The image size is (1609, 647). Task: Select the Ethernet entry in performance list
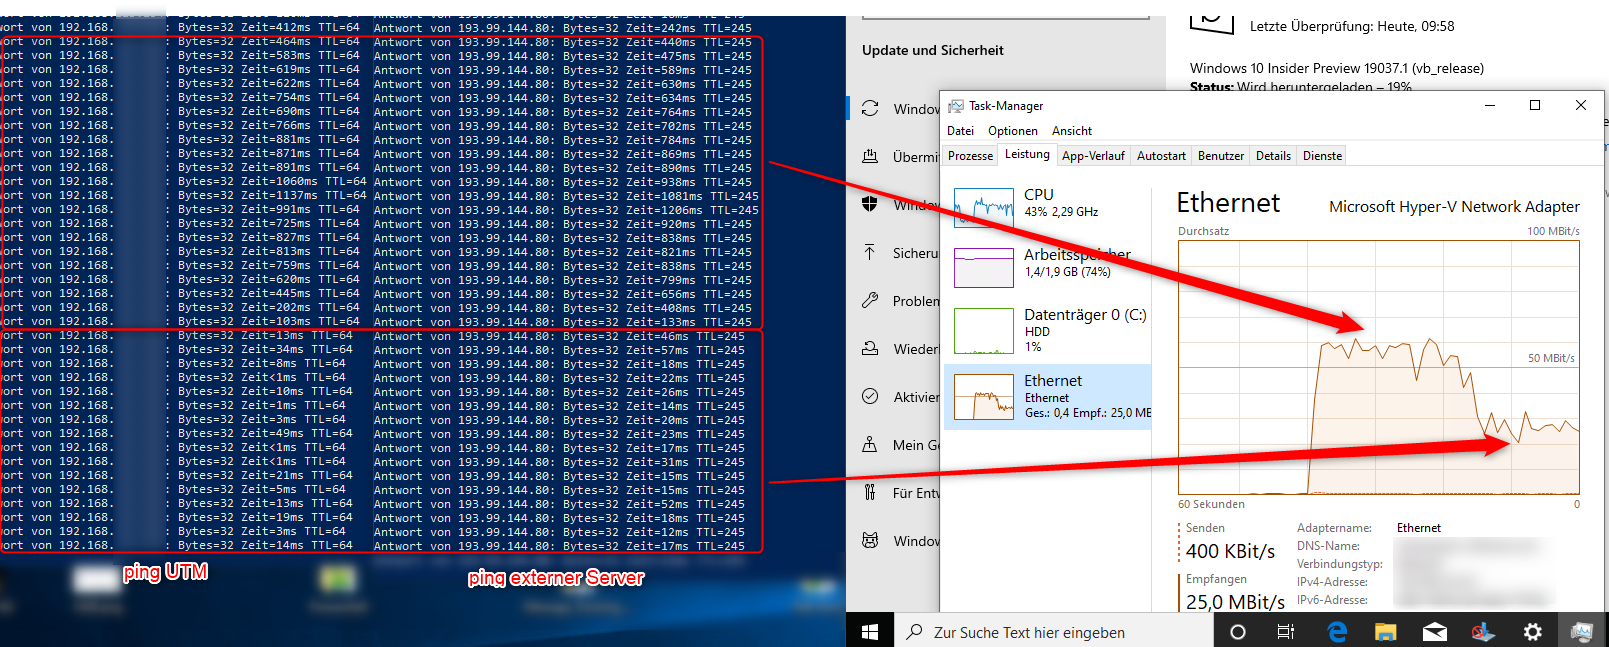[1048, 397]
